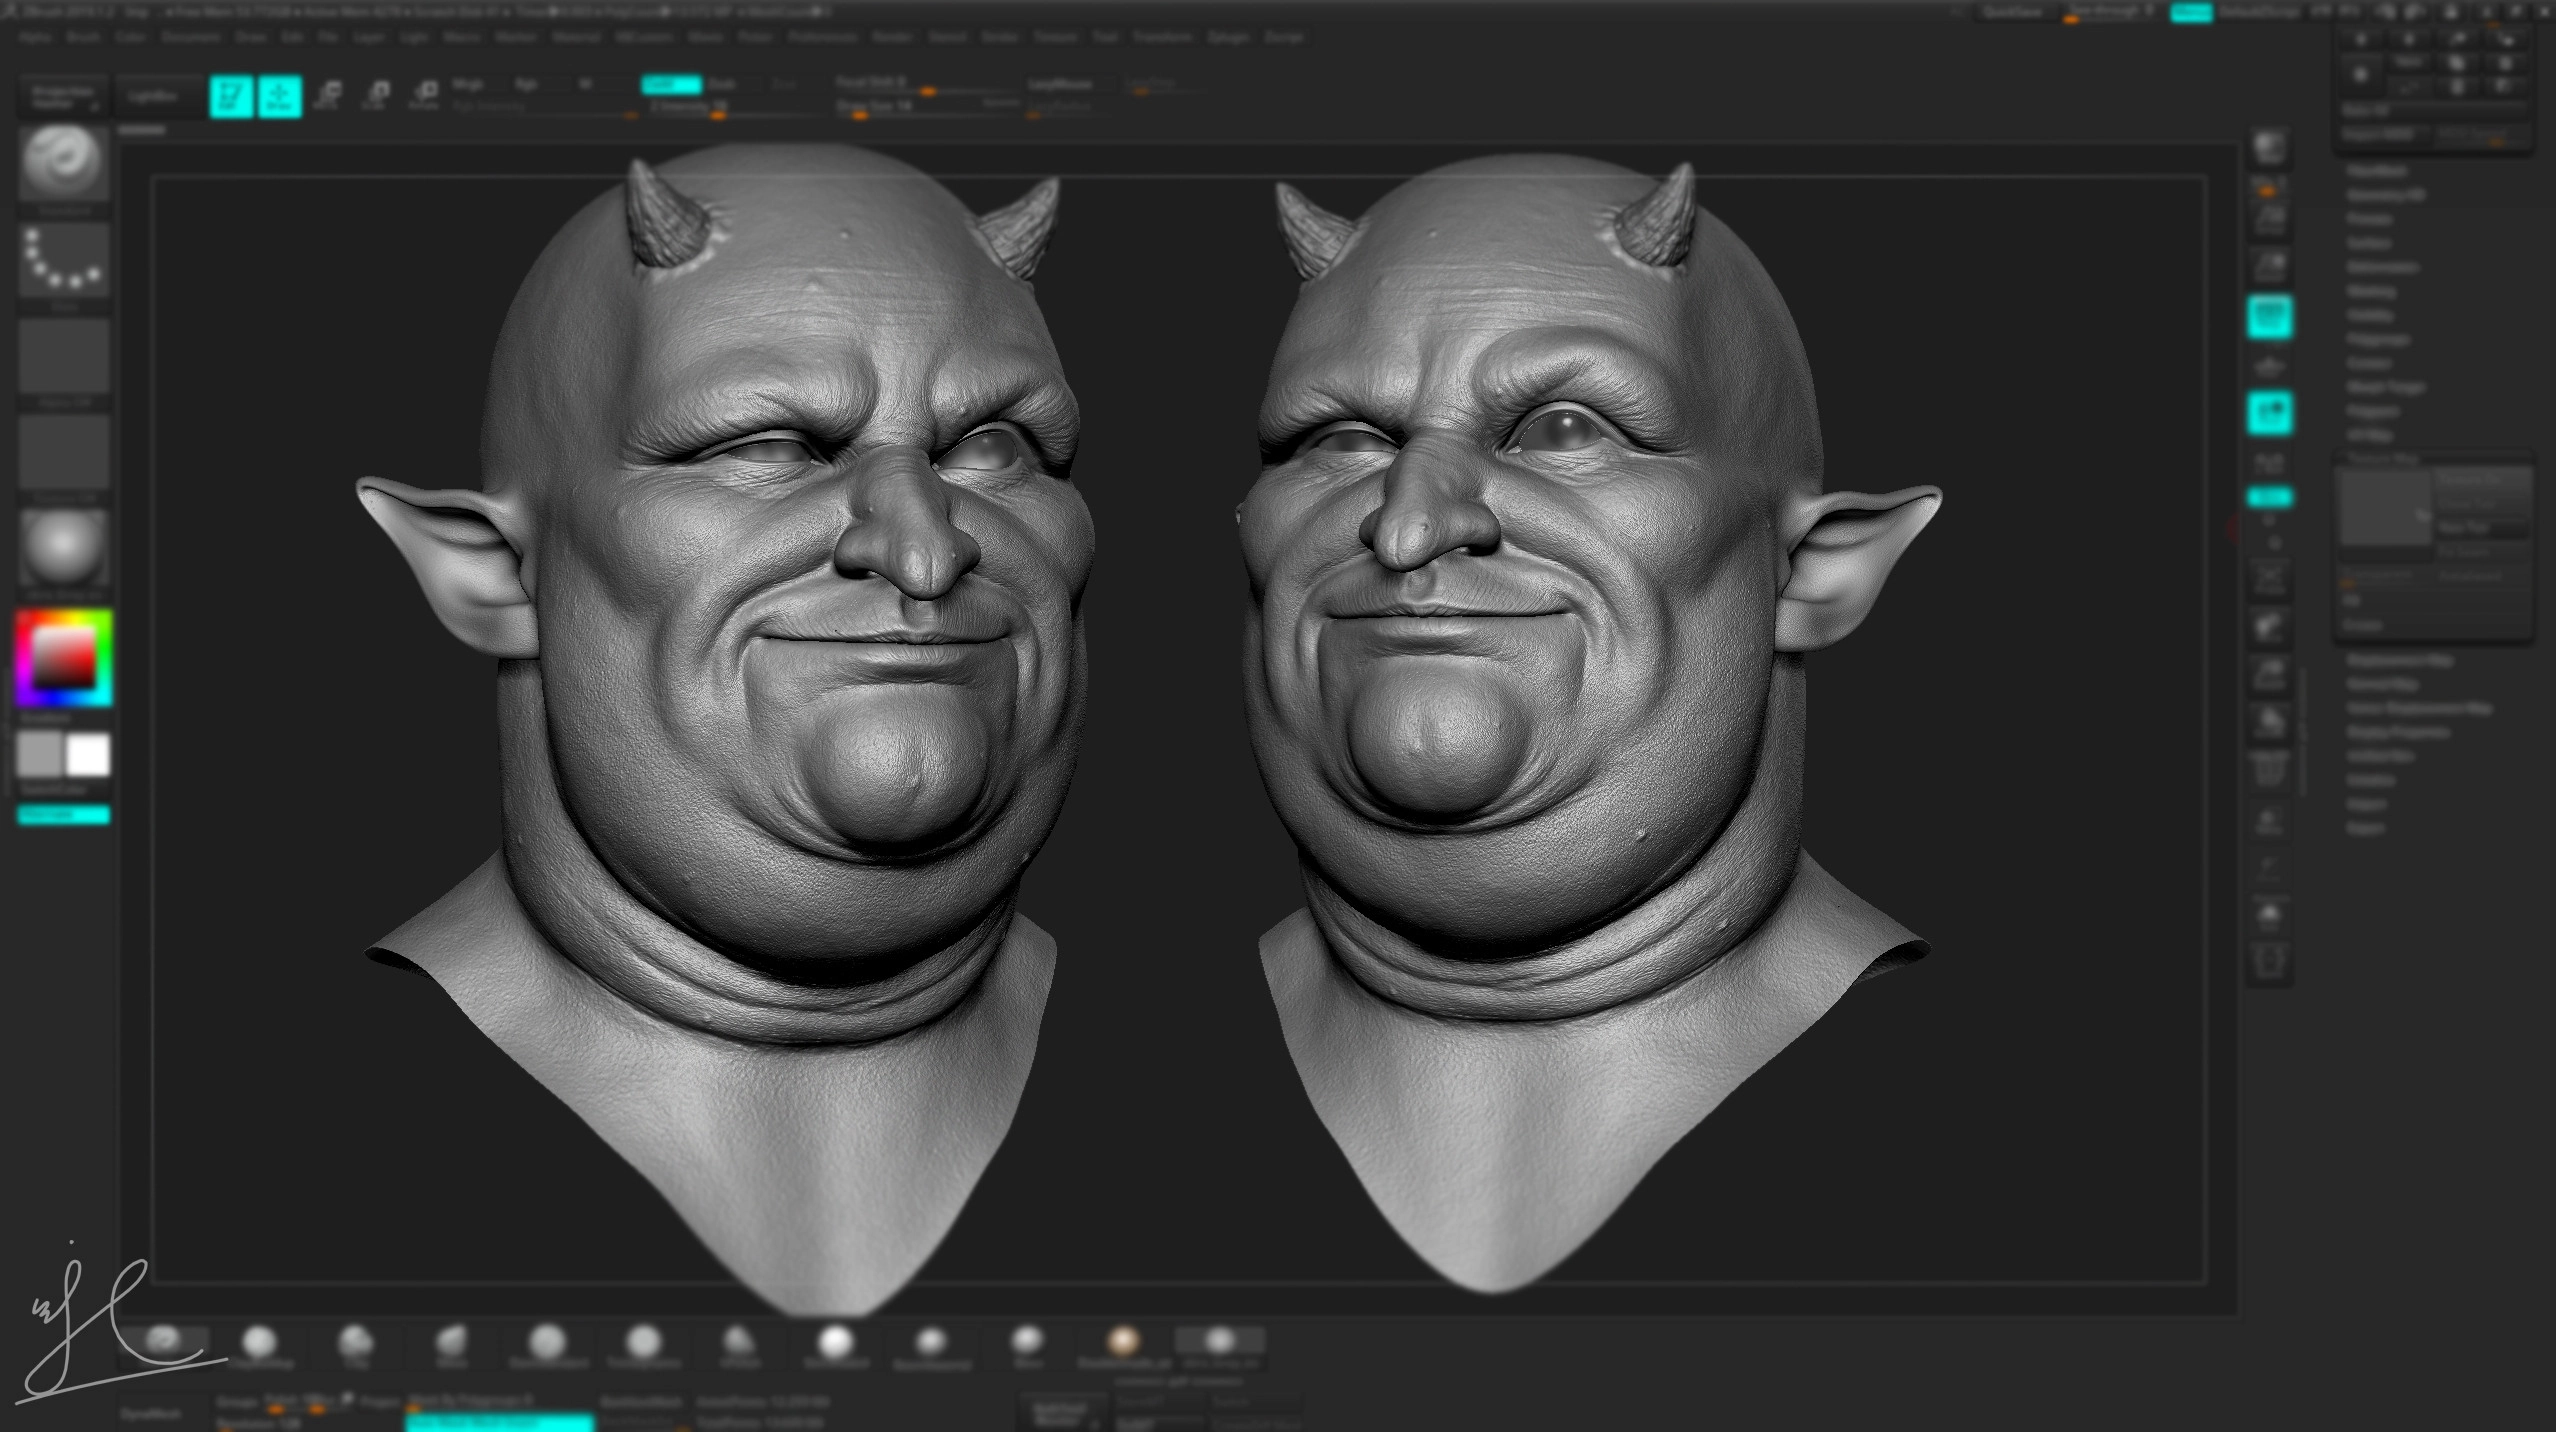Activate the Edit mode button
The image size is (2556, 1432).
[x=231, y=97]
